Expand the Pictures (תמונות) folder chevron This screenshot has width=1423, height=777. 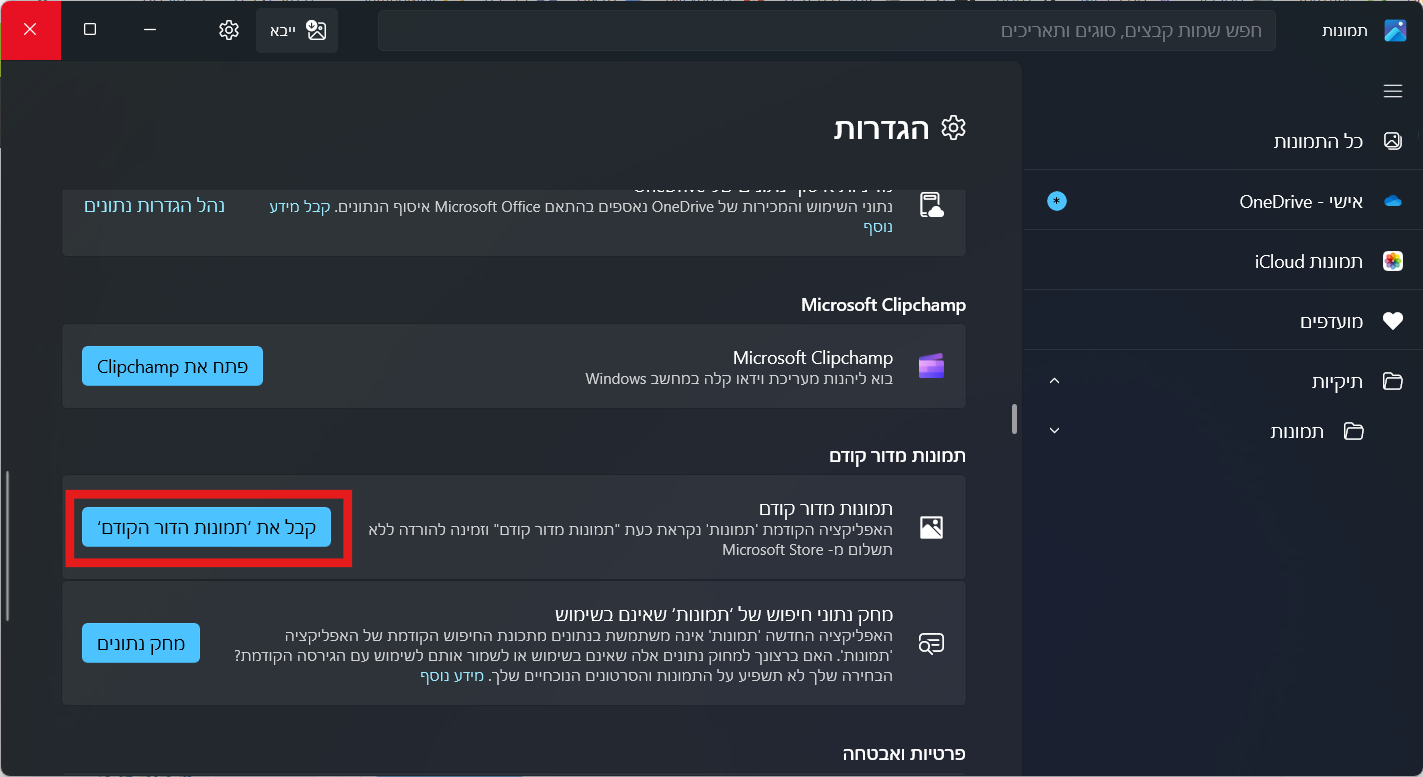click(1054, 431)
